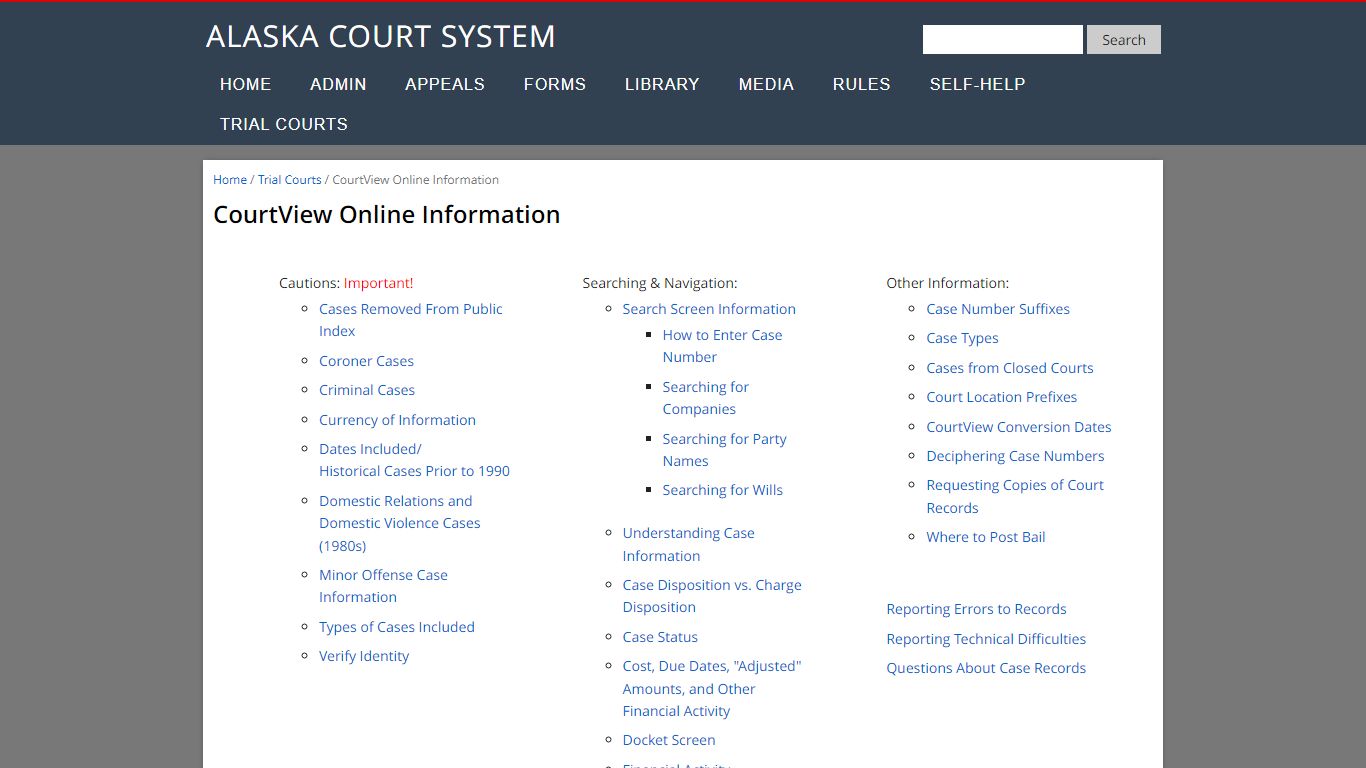Open Searching for Companies link

705,398
